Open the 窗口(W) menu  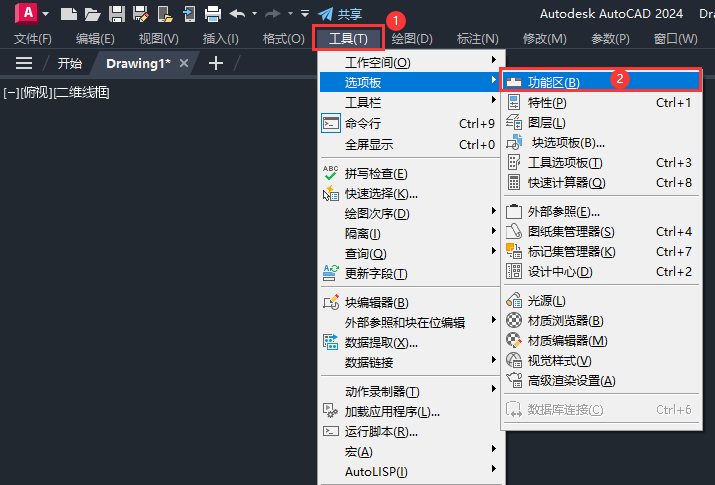point(675,39)
